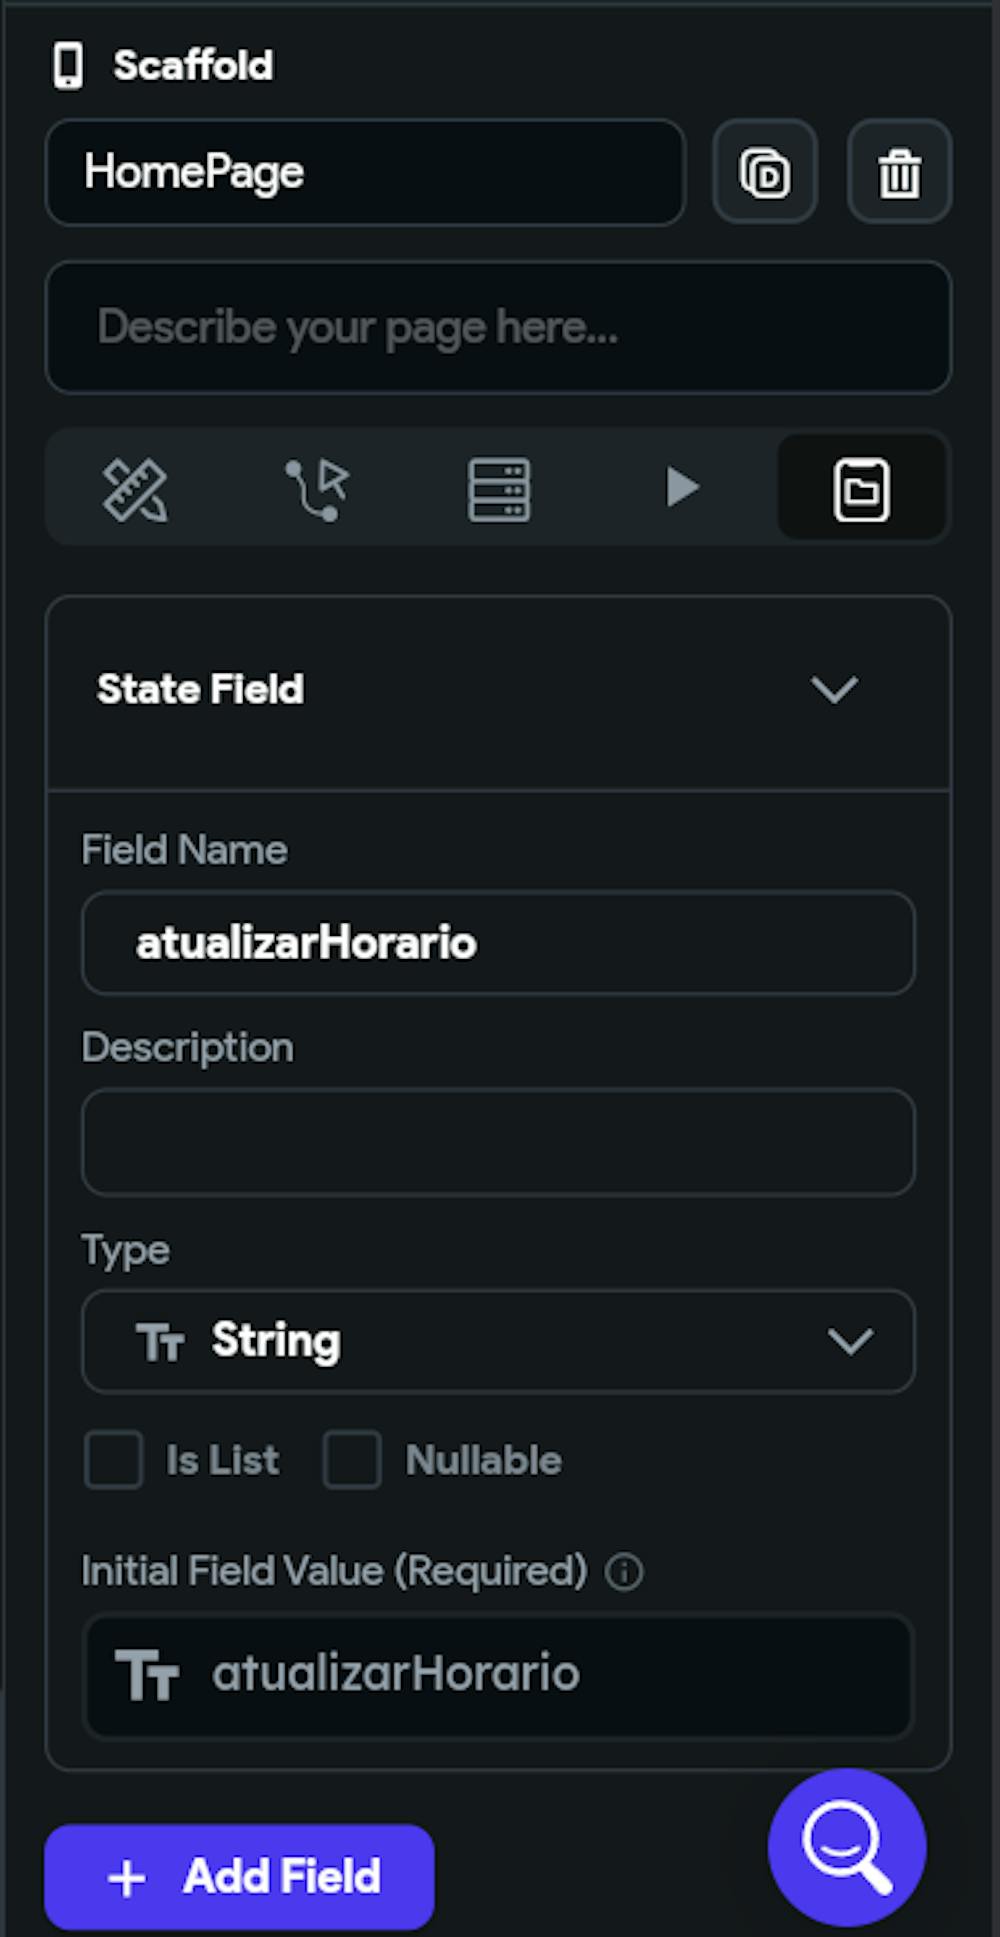Switch to the Actions flow tab
The image size is (1000, 1937).
(x=317, y=488)
